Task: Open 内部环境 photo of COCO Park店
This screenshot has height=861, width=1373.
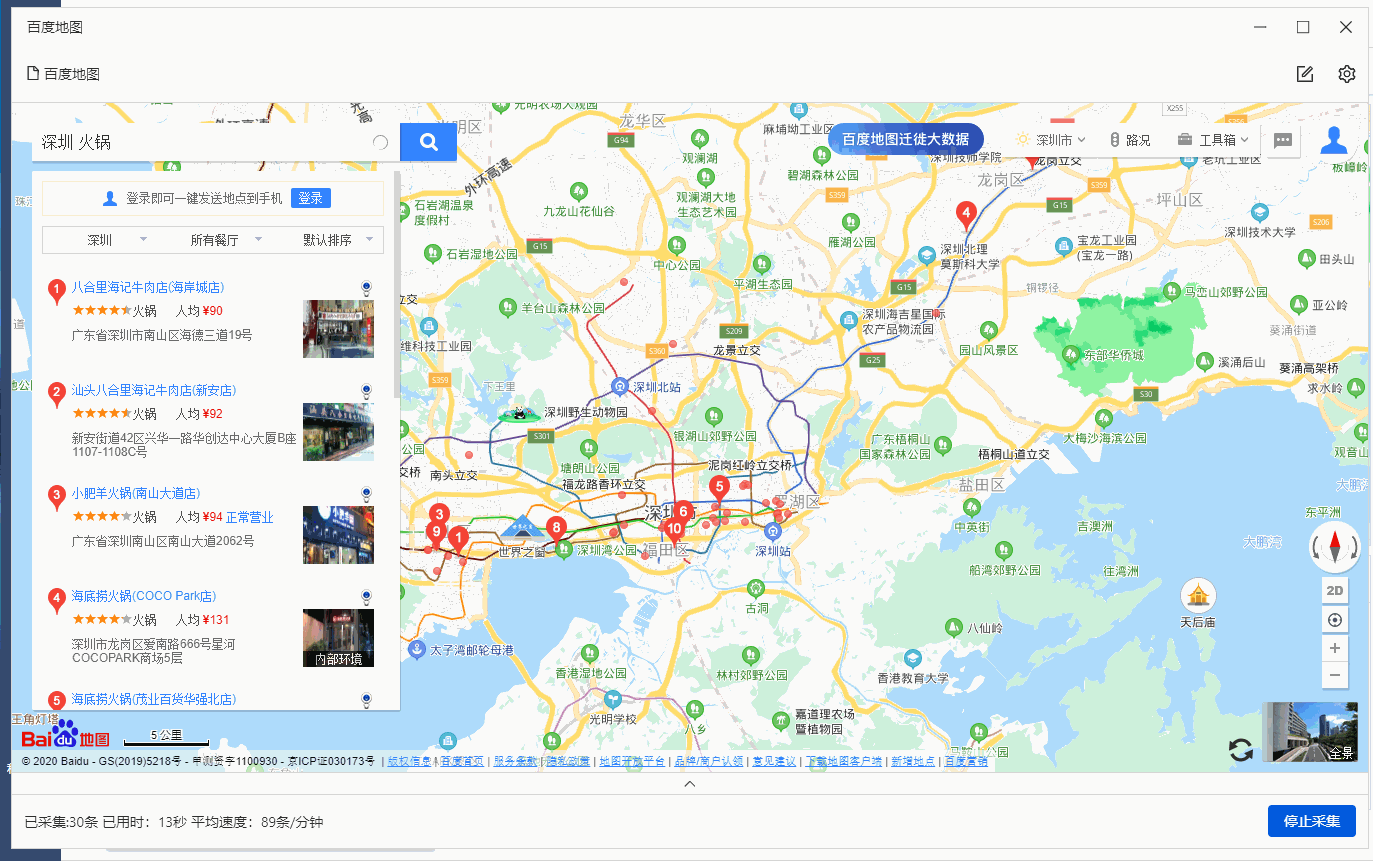Action: pos(338,638)
